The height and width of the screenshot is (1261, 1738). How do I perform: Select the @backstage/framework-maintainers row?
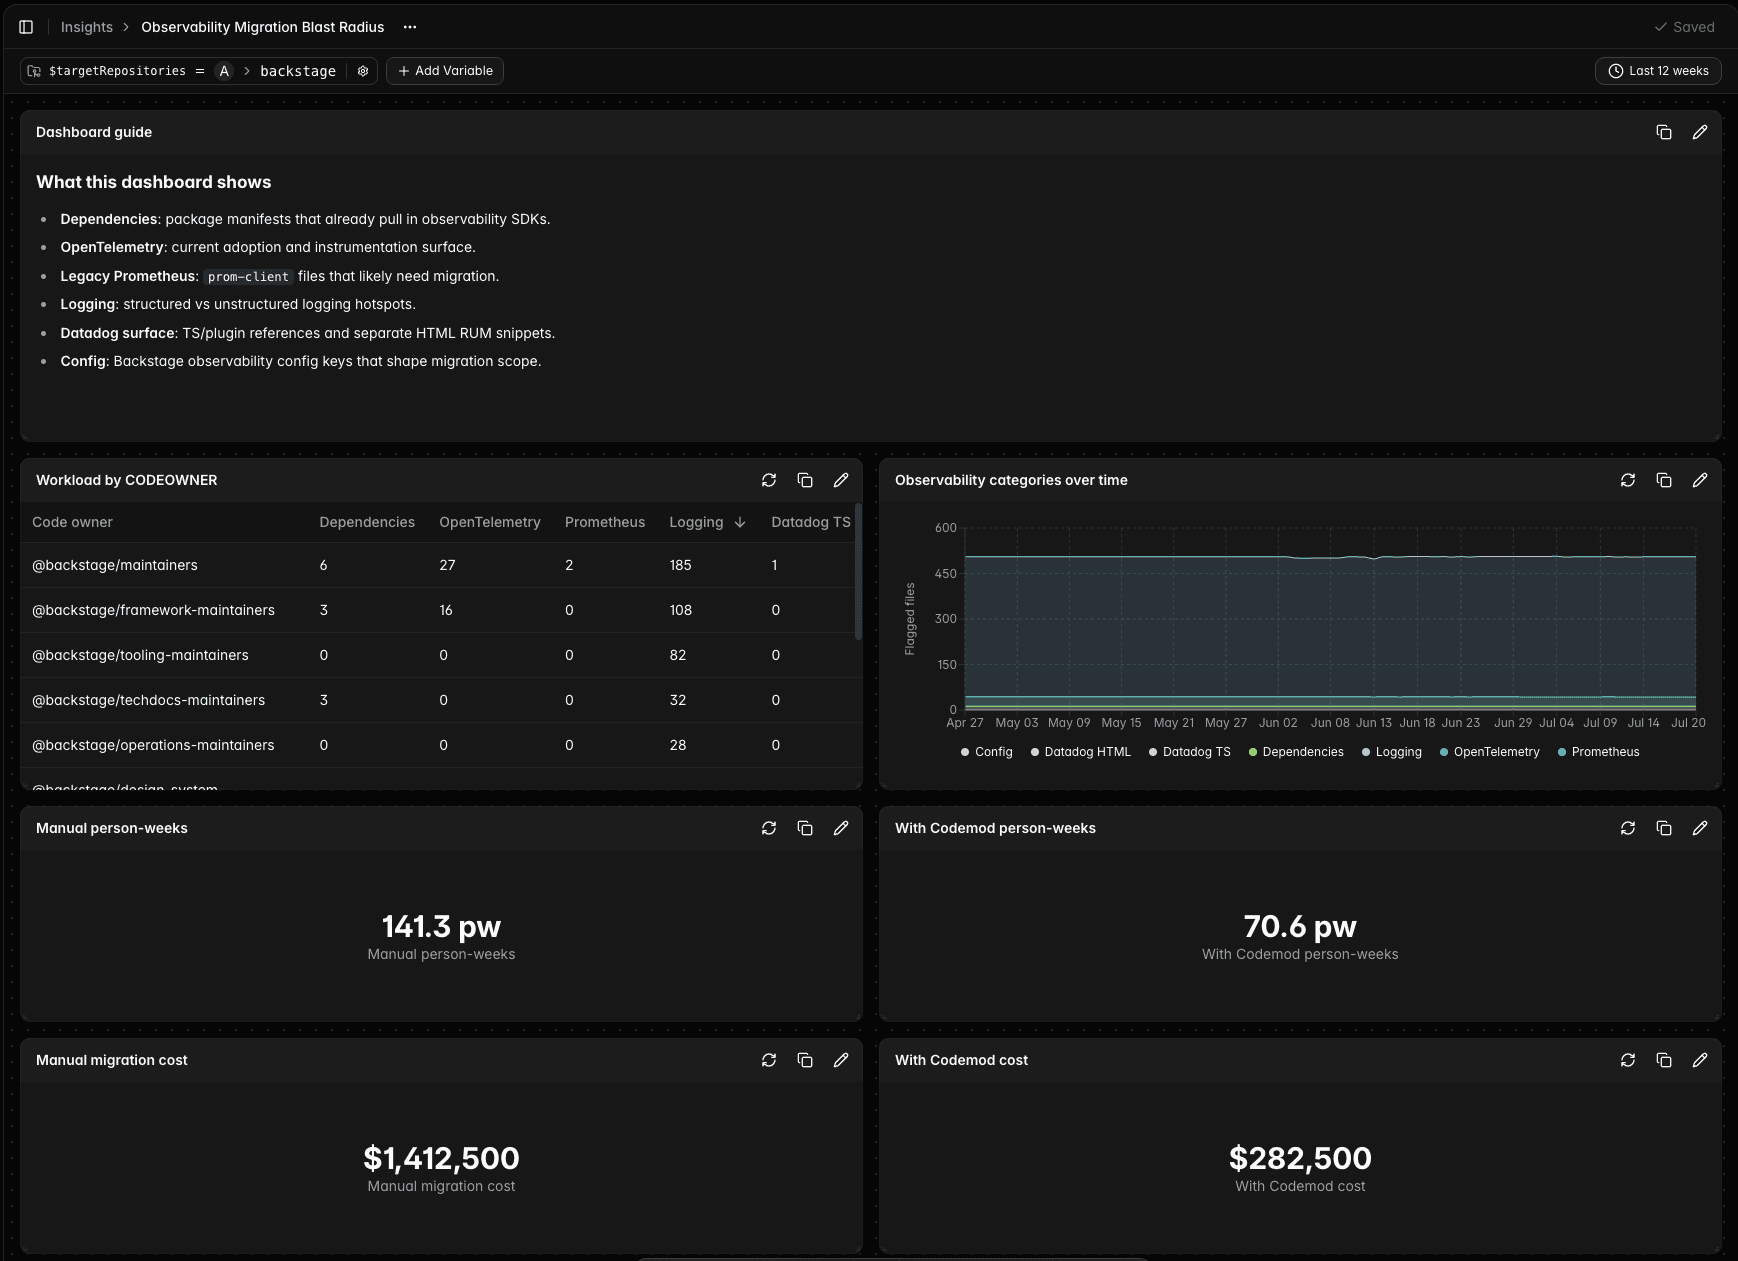click(x=438, y=610)
